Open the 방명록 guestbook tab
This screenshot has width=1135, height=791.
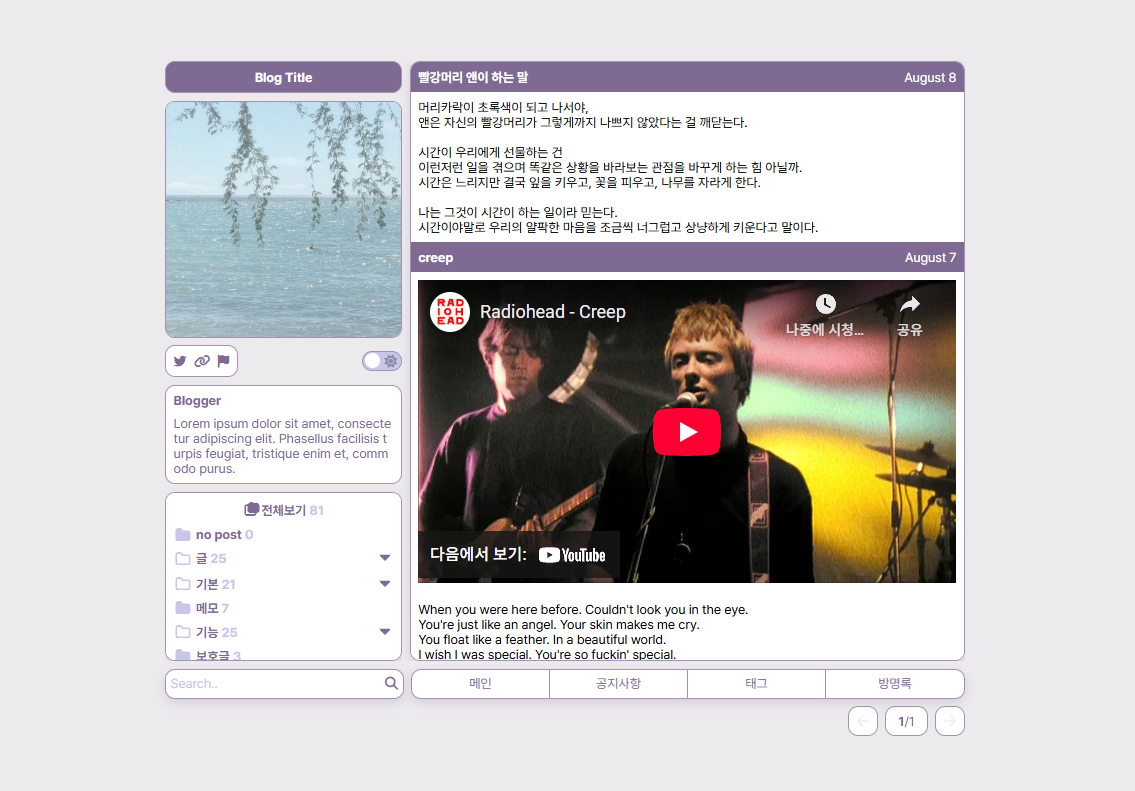(895, 684)
